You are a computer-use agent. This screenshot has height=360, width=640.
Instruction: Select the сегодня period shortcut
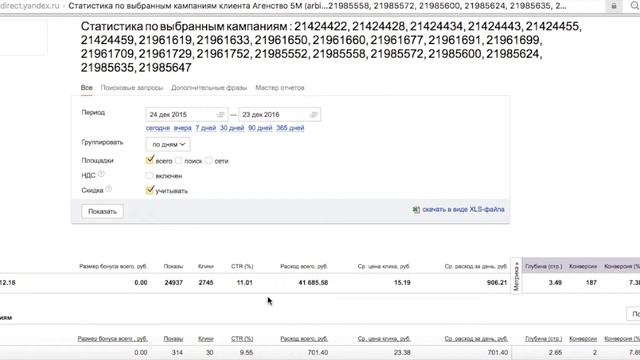pos(158,128)
